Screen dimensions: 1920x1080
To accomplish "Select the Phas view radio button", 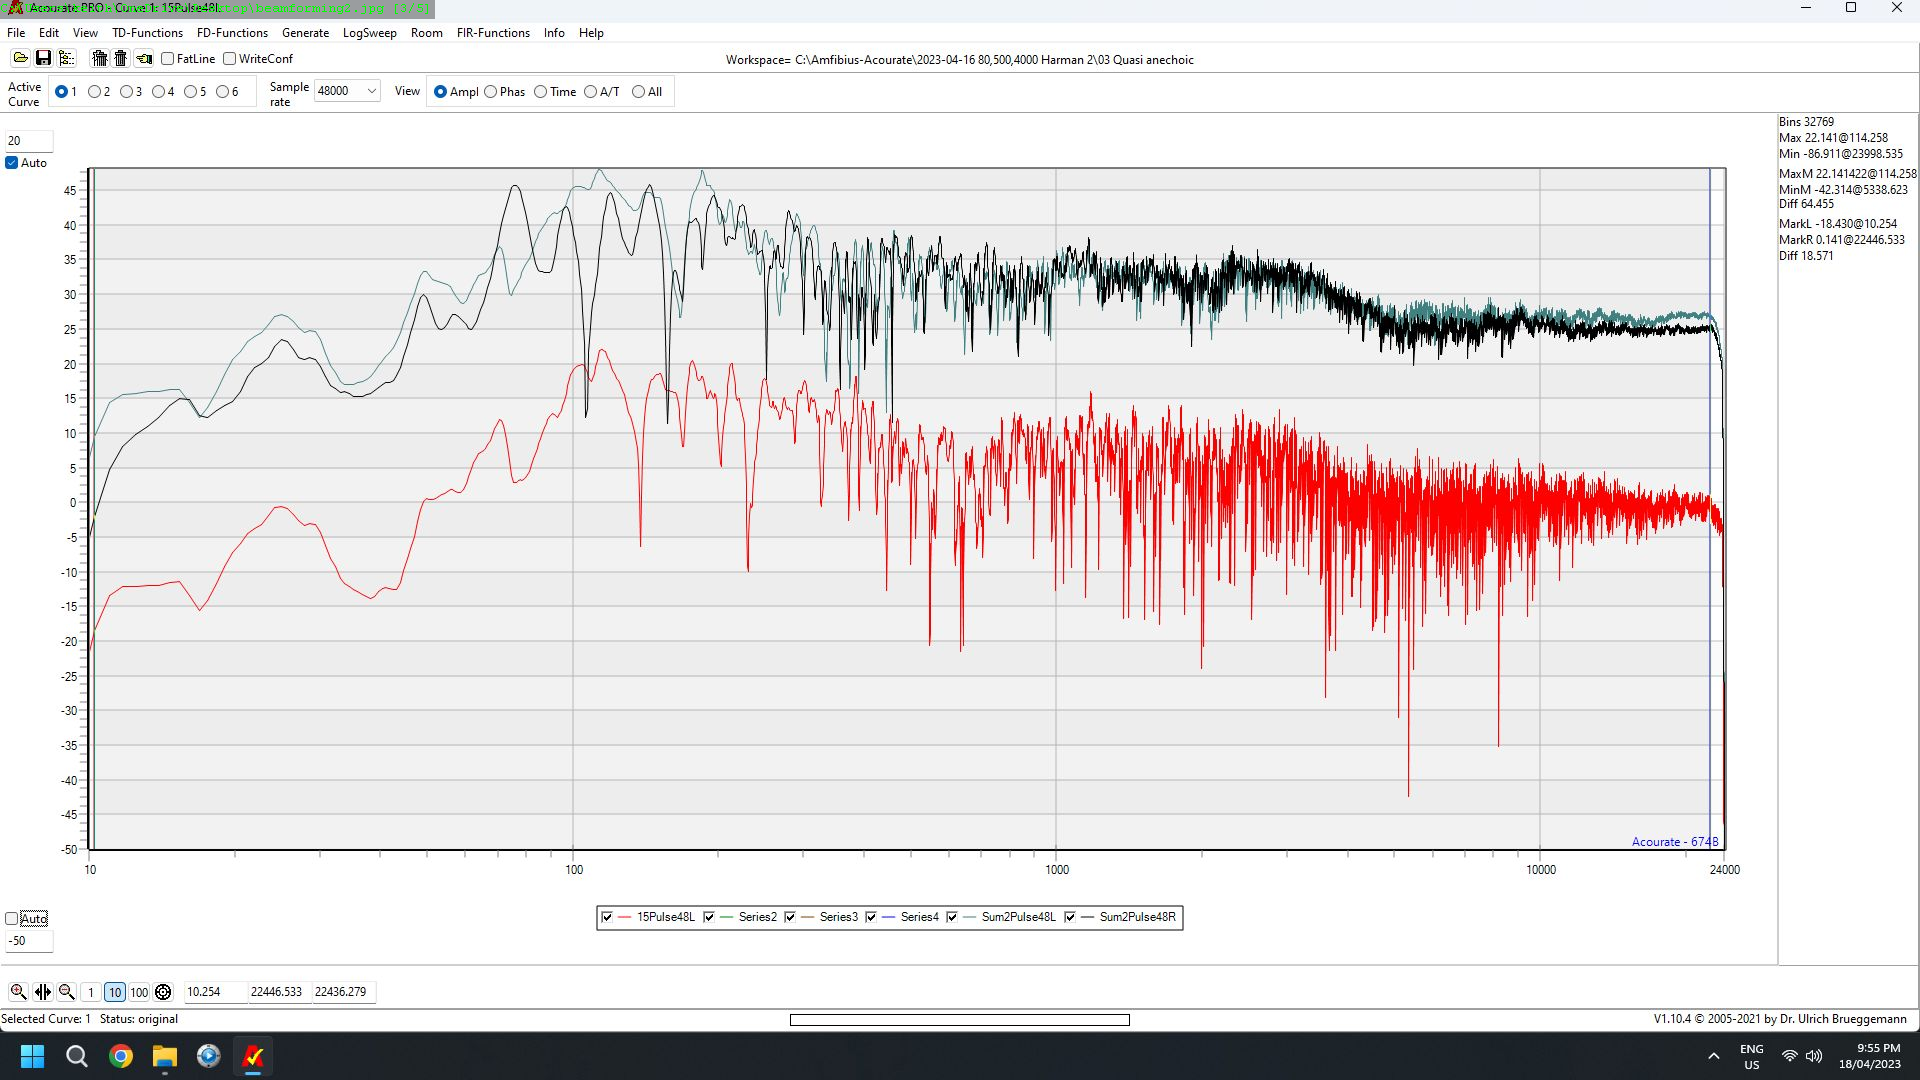I will 491,92.
